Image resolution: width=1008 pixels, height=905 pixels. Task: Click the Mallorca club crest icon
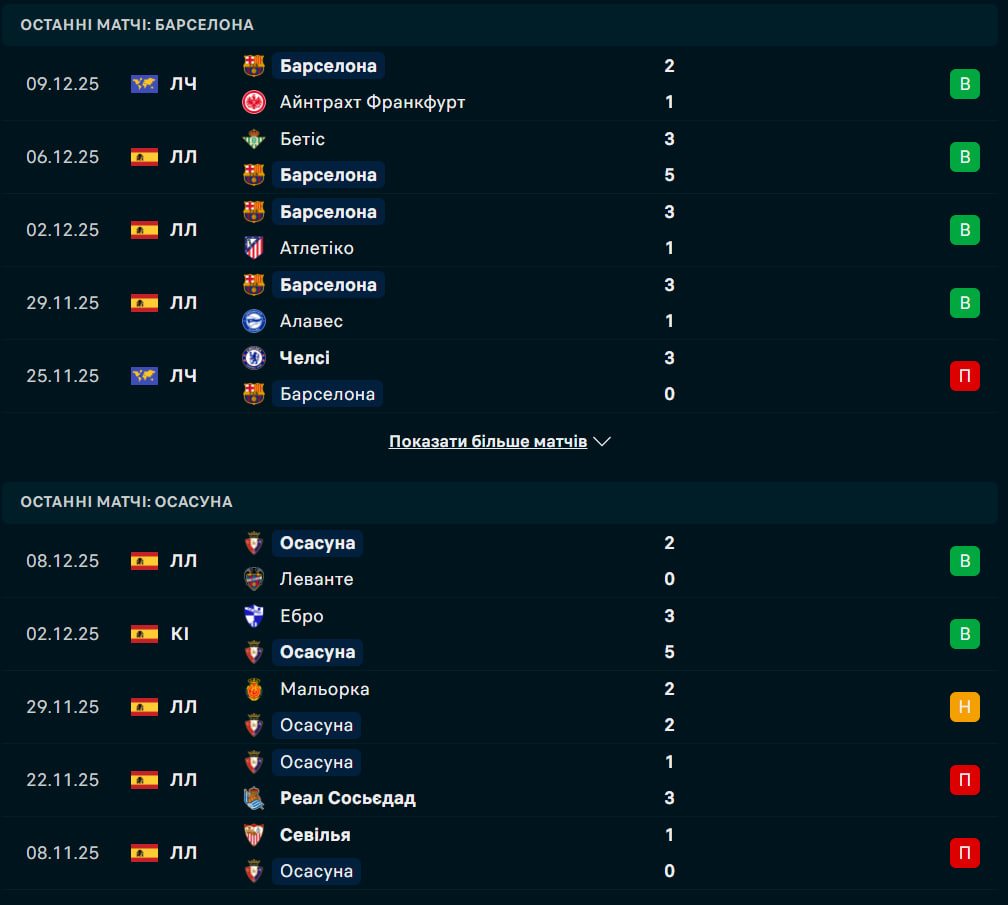pos(254,689)
